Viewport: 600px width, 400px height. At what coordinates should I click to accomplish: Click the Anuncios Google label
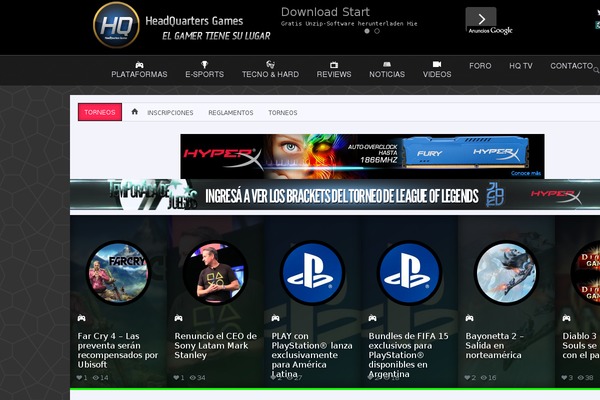coord(491,31)
